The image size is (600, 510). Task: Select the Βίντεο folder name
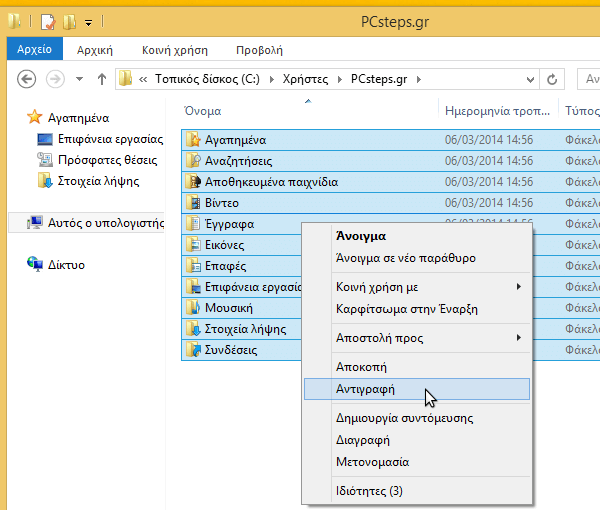pos(222,203)
